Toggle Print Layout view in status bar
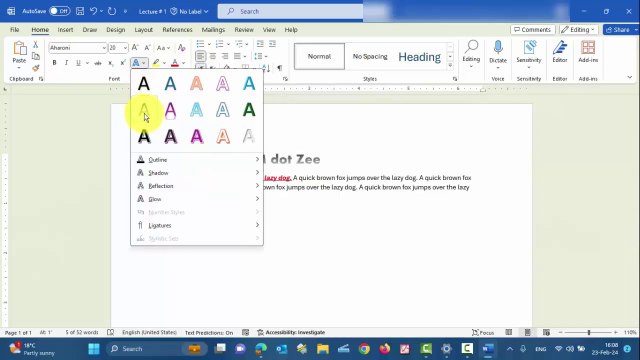 pos(527,332)
